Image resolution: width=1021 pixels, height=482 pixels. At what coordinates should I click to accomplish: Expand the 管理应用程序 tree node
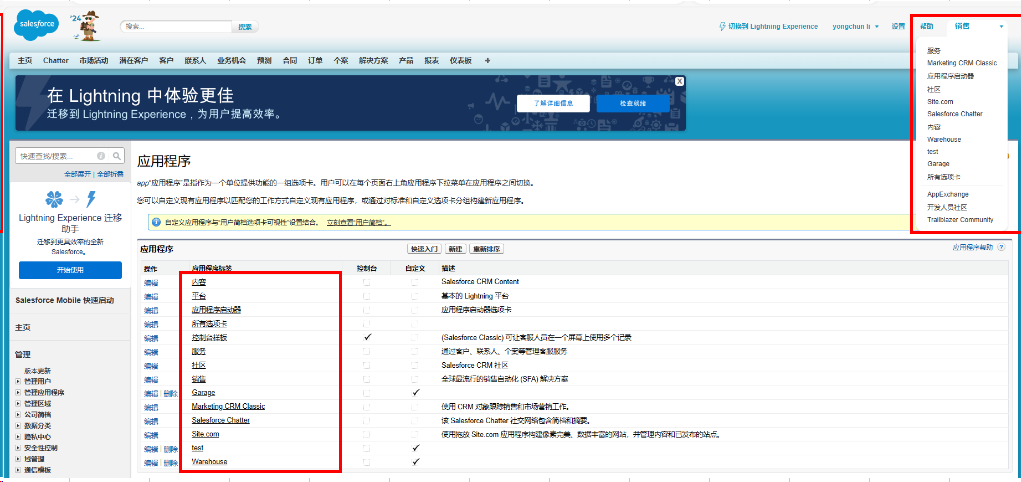coord(18,392)
